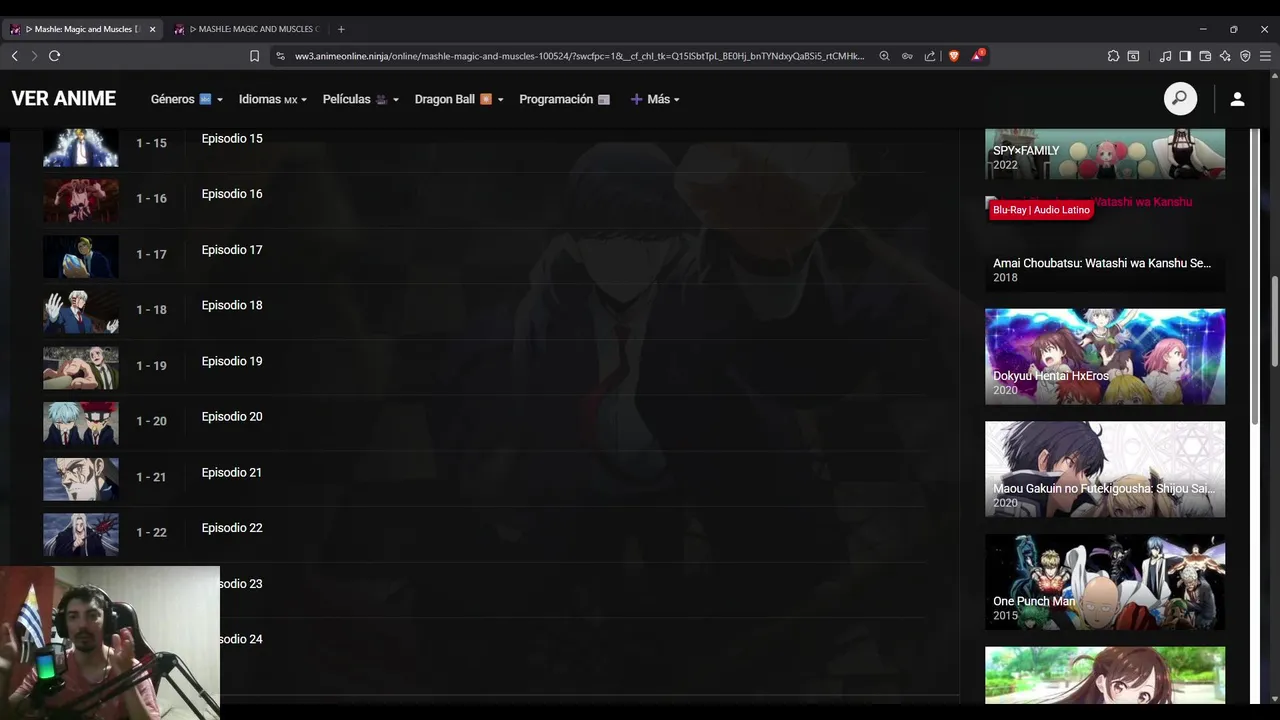1280x720 pixels.
Task: Open the Dokyuu Hentai HxEros card
Action: (1105, 356)
